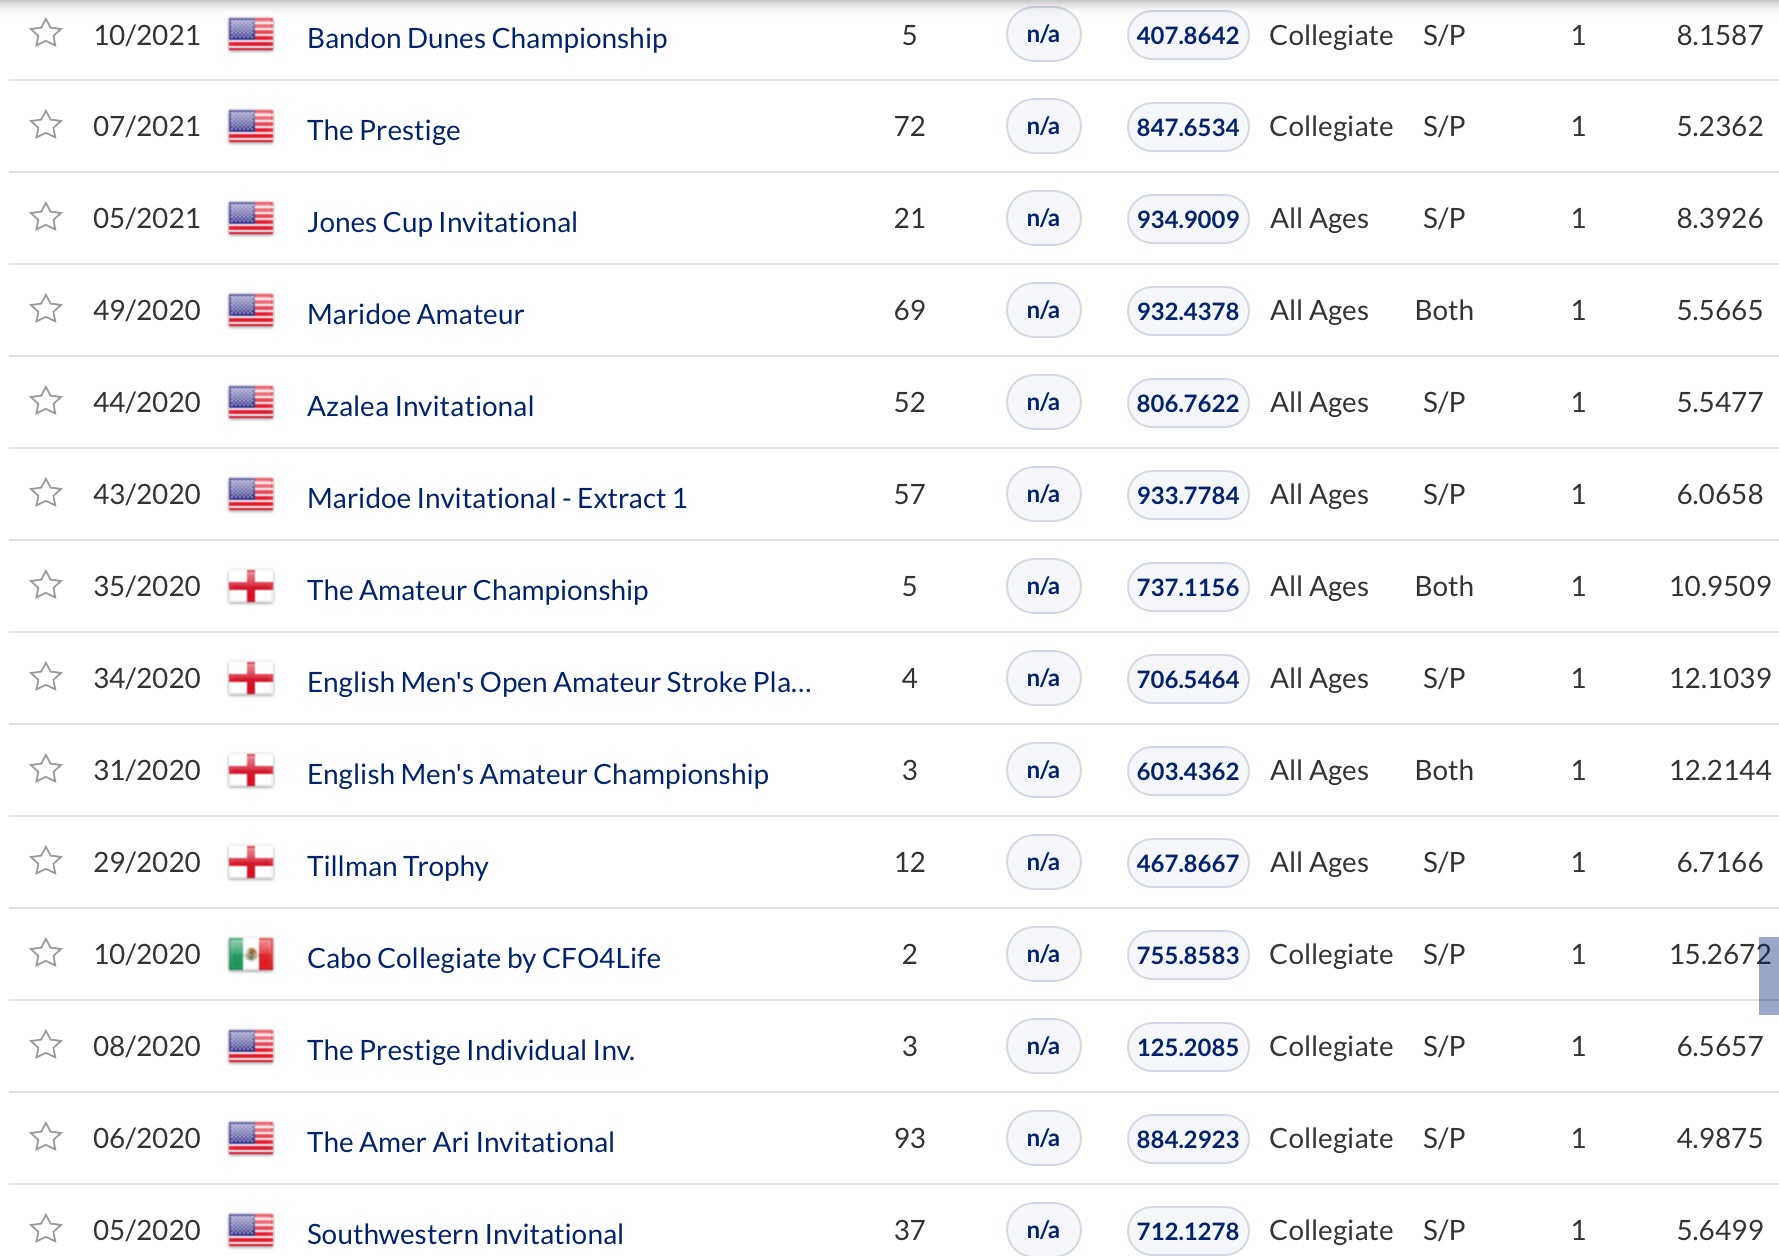Toggle favorite star for The Prestige 07/2021
The image size is (1779, 1256).
tap(46, 126)
